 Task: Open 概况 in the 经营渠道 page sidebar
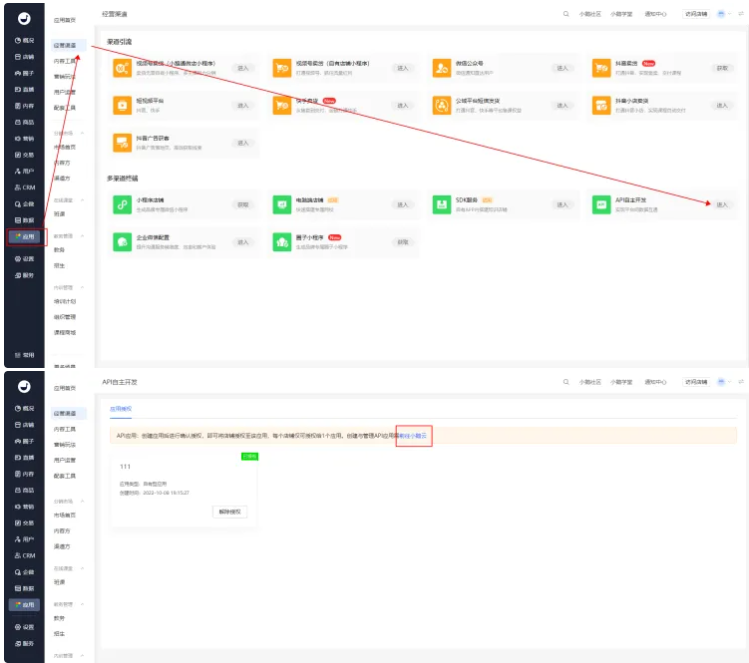point(24,41)
